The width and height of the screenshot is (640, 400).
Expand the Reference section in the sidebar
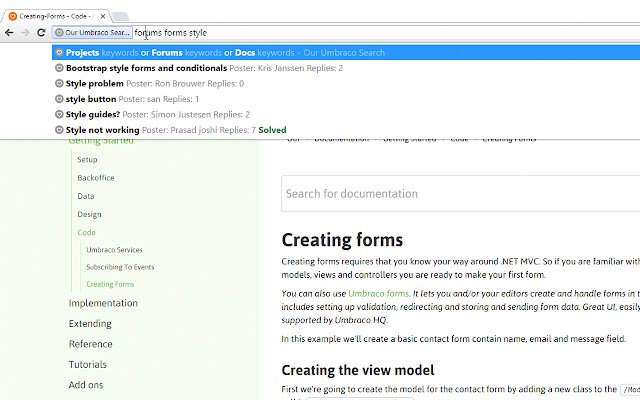(91, 344)
